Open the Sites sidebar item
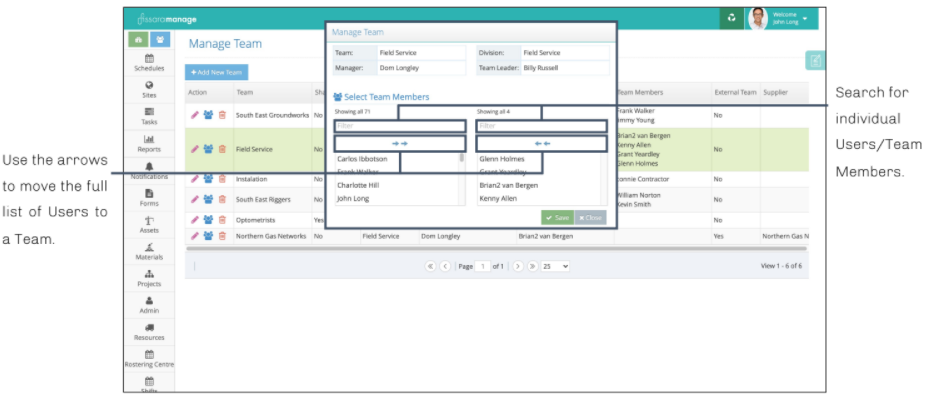The image size is (927, 400). coord(149,90)
